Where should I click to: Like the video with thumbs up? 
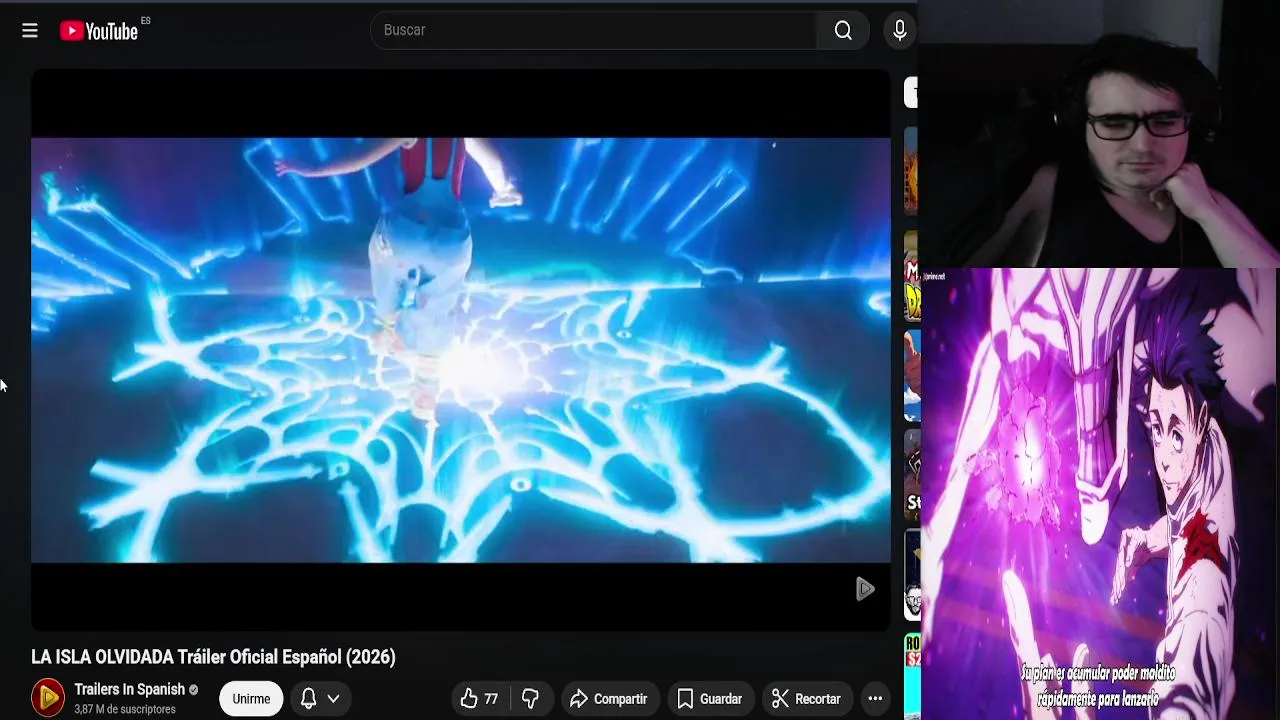(x=480, y=699)
